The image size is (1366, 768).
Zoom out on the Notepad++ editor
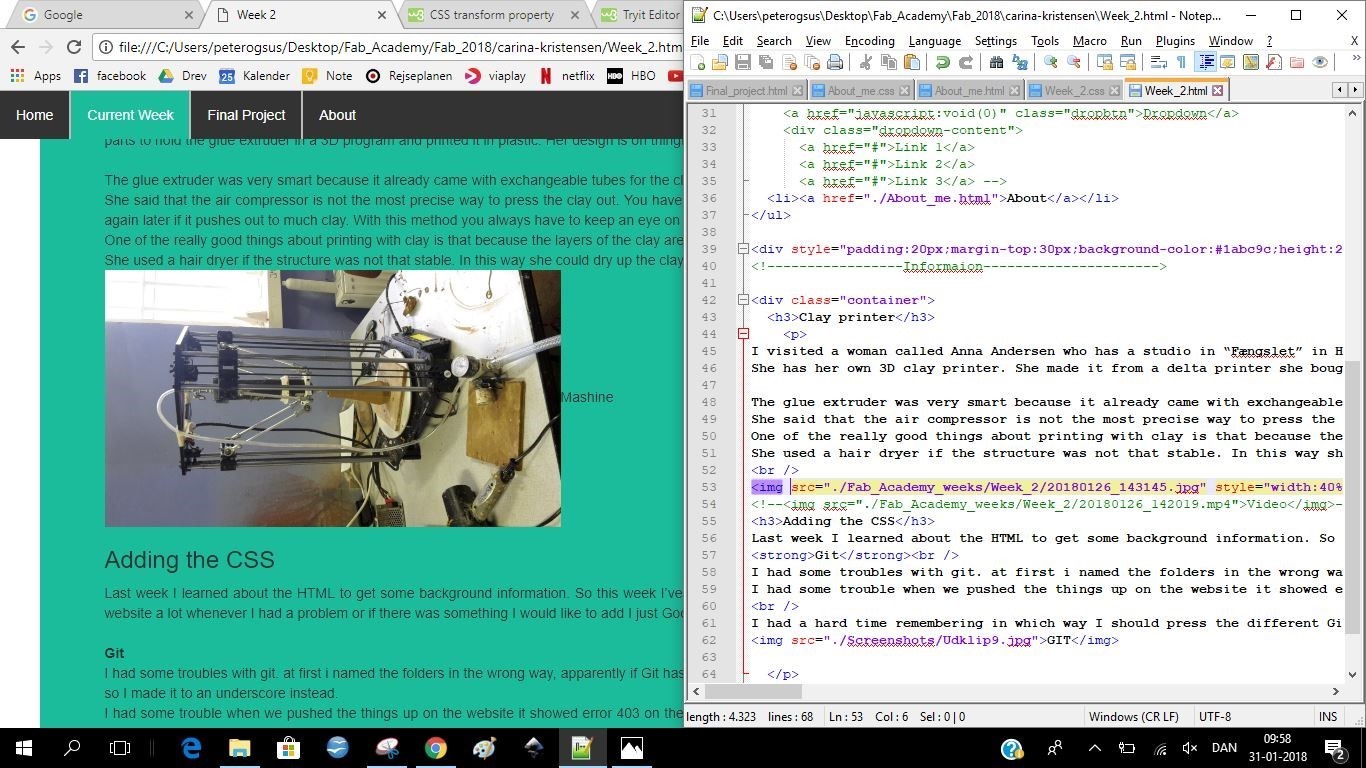1073,62
